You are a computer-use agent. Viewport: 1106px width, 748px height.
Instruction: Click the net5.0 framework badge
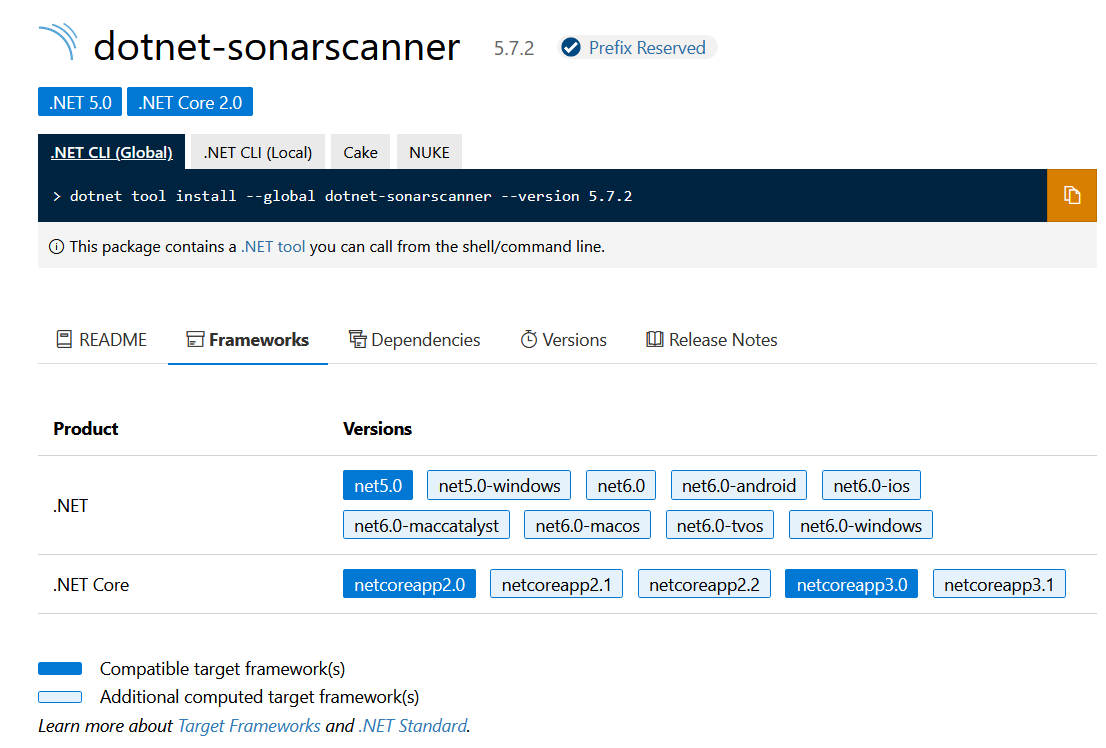coord(378,485)
